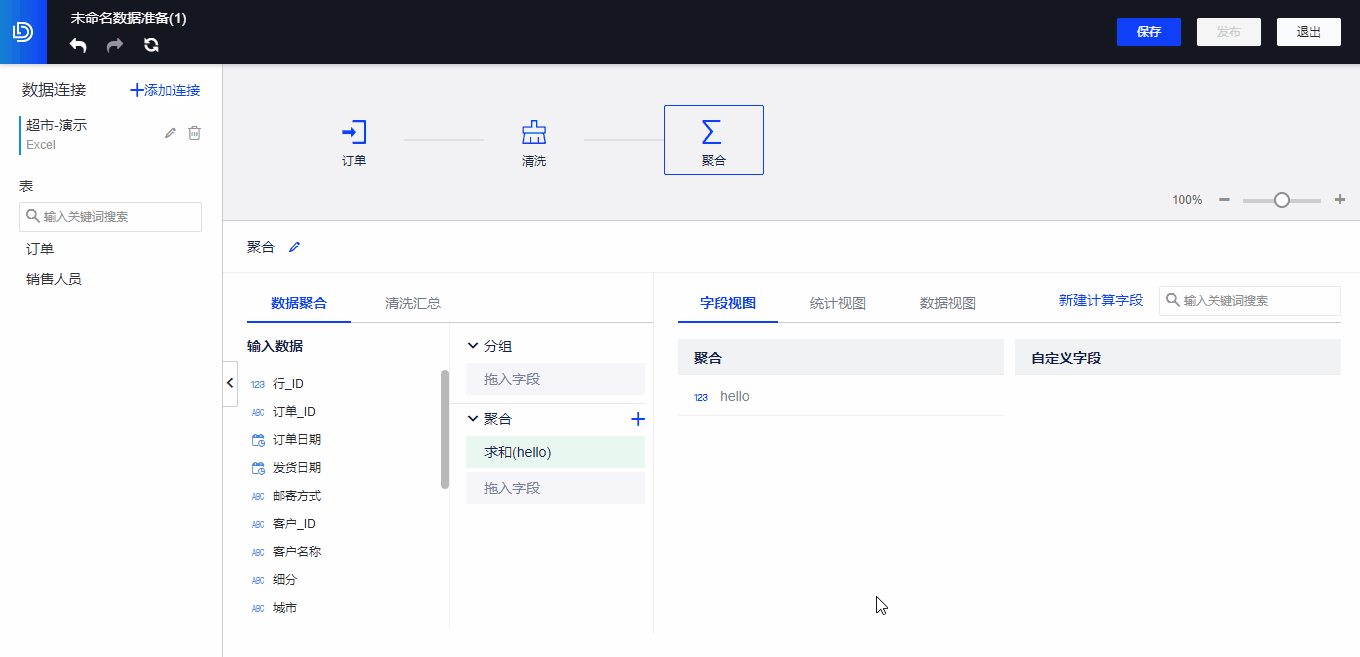Switch to the 清洗汇总 tab
Screen dimensions: 1360x657
[412, 302]
